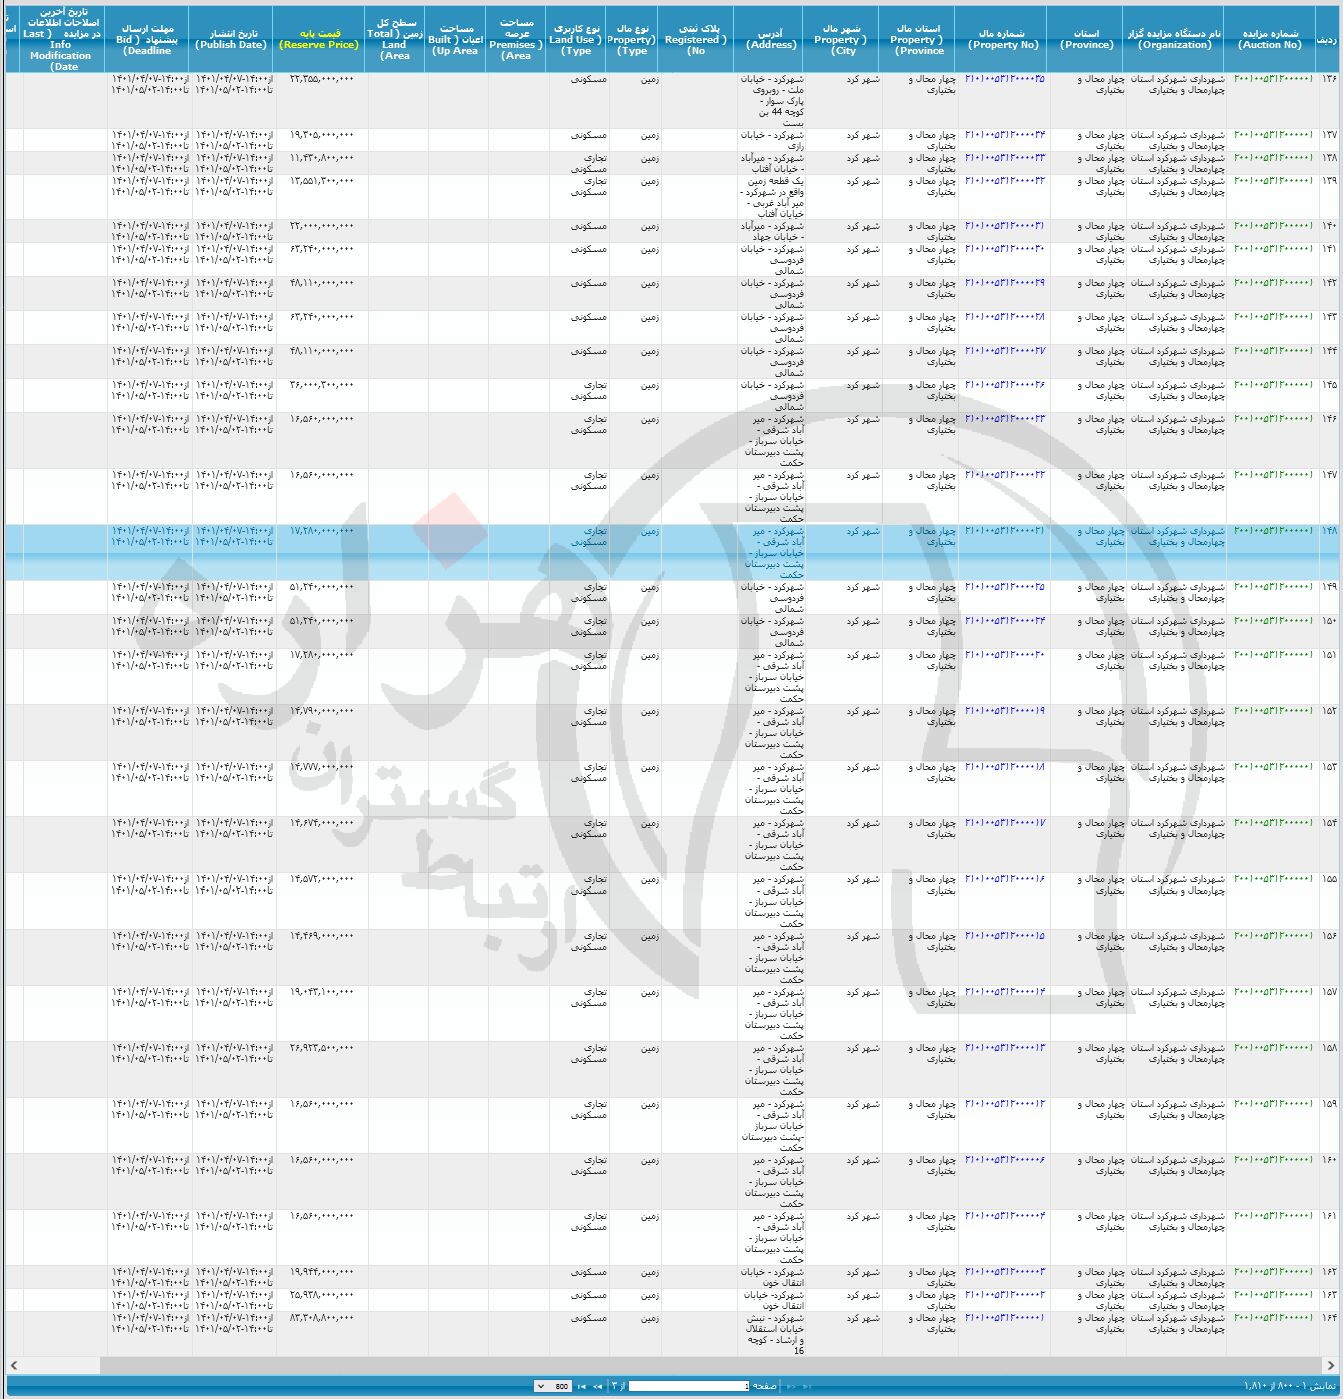
Task: Select the publish date cell in row 141
Action: point(232,259)
